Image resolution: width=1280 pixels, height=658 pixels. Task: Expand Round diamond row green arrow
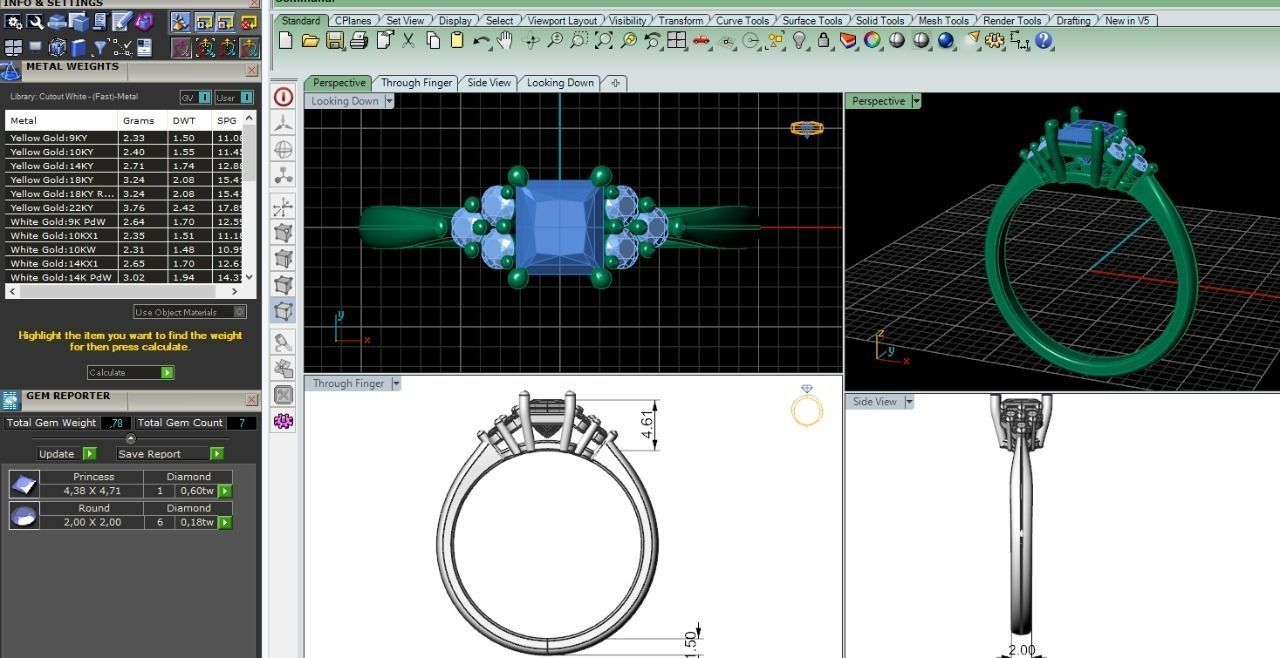pyautogui.click(x=225, y=522)
